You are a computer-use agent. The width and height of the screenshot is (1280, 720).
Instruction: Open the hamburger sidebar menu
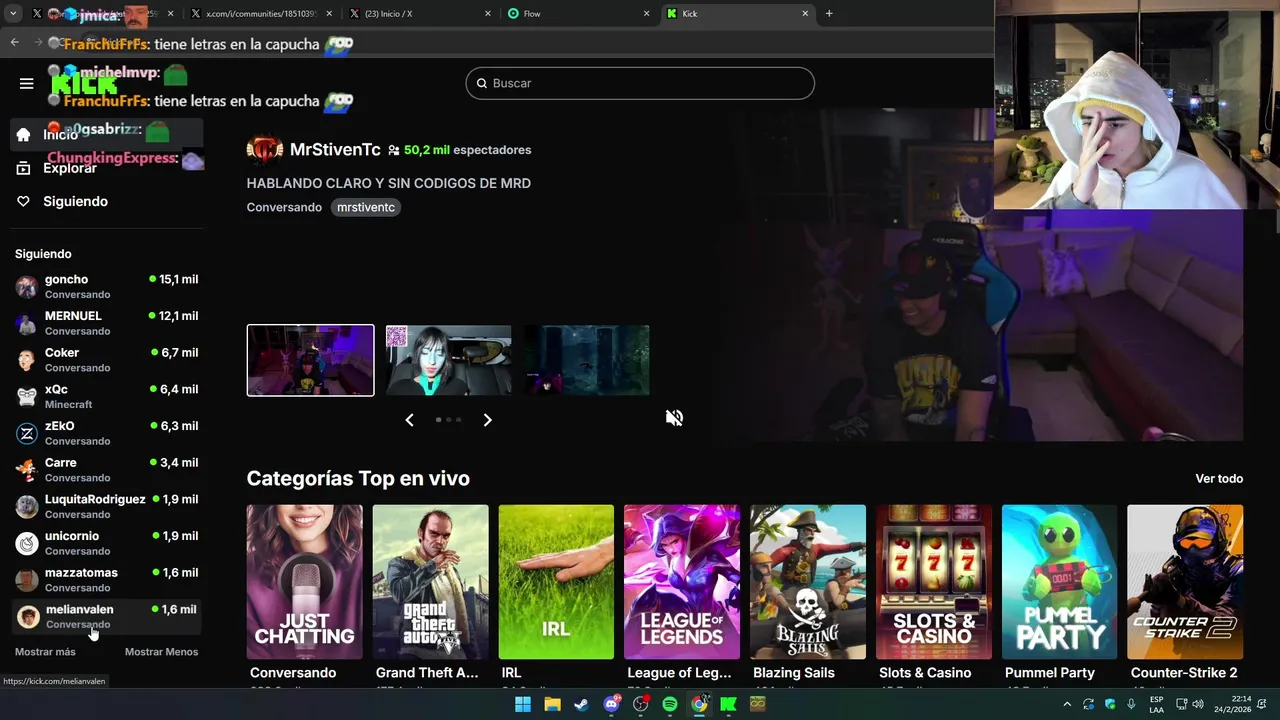[x=27, y=83]
